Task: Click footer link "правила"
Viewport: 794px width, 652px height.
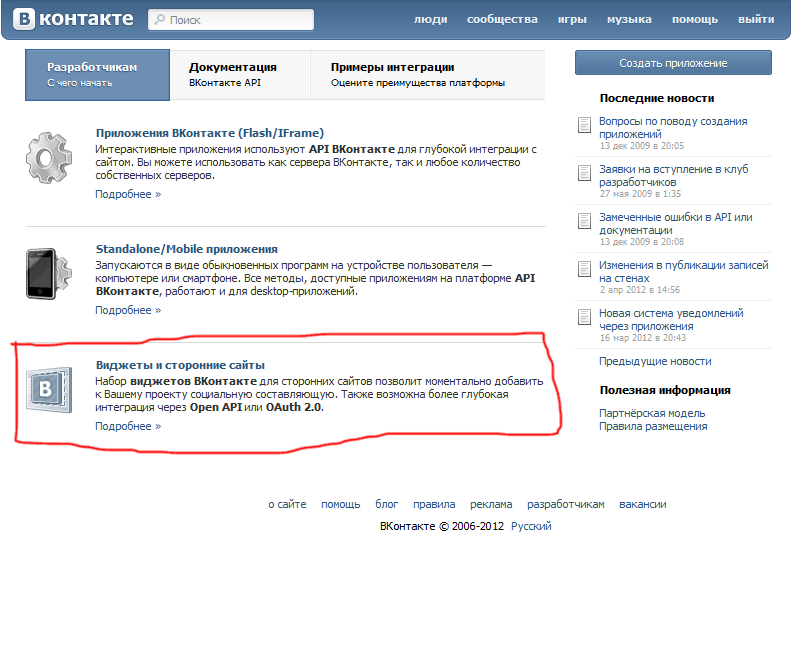Action: pos(434,504)
